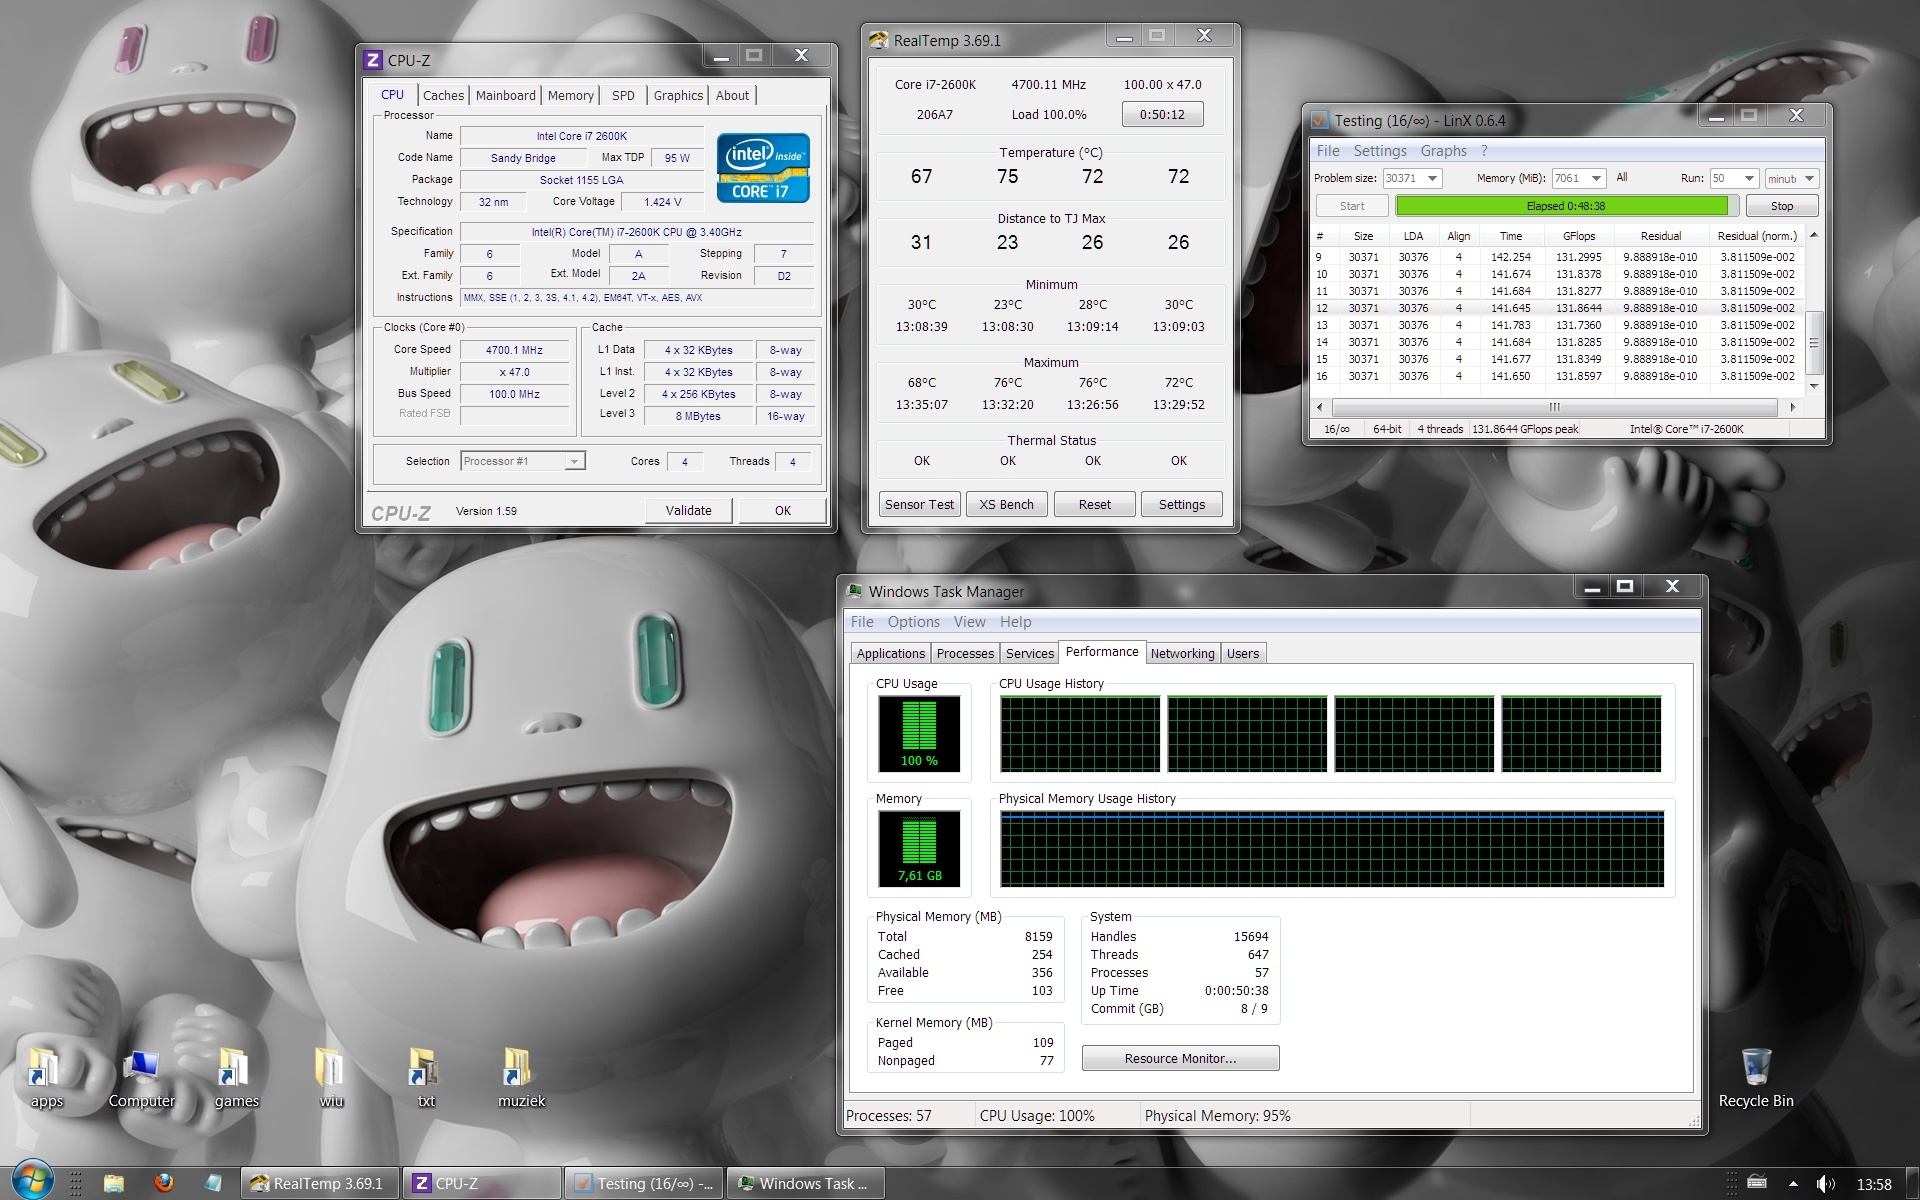Click the GFlops column header in LinX
This screenshot has width=1920, height=1200.
(1578, 236)
